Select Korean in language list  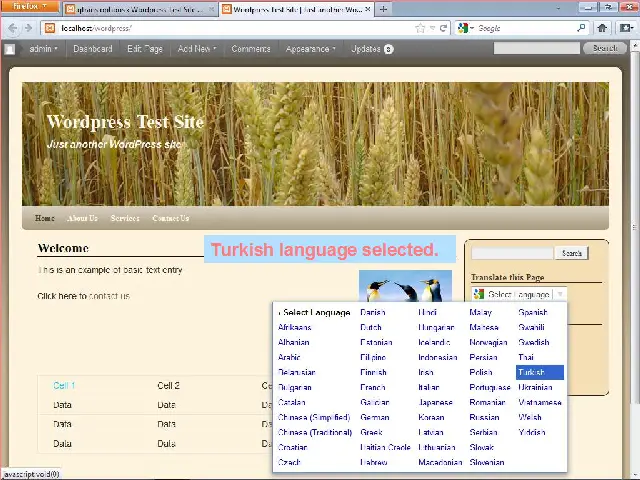[431, 417]
